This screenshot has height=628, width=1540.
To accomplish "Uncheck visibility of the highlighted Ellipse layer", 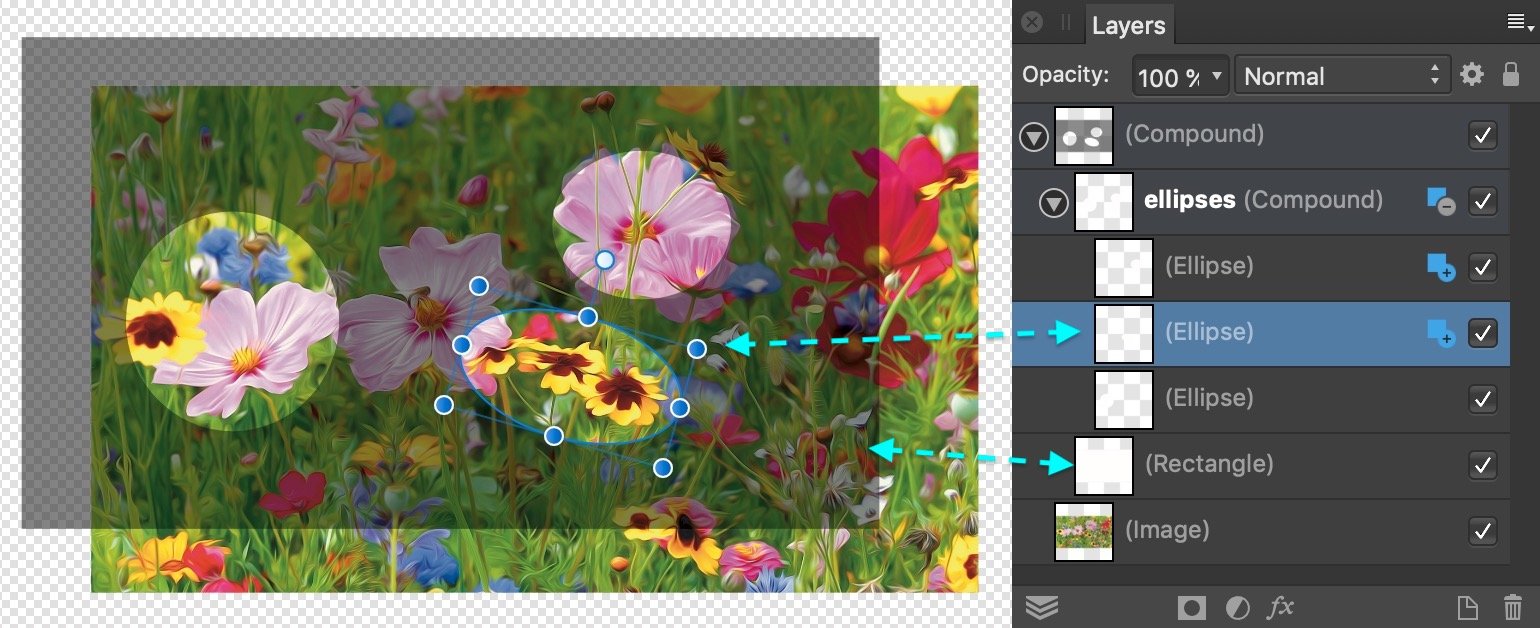I will (x=1483, y=333).
